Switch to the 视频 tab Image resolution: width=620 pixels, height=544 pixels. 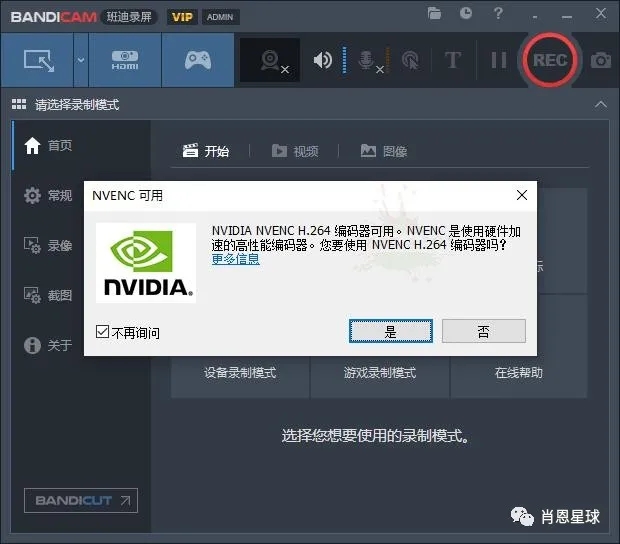295,151
